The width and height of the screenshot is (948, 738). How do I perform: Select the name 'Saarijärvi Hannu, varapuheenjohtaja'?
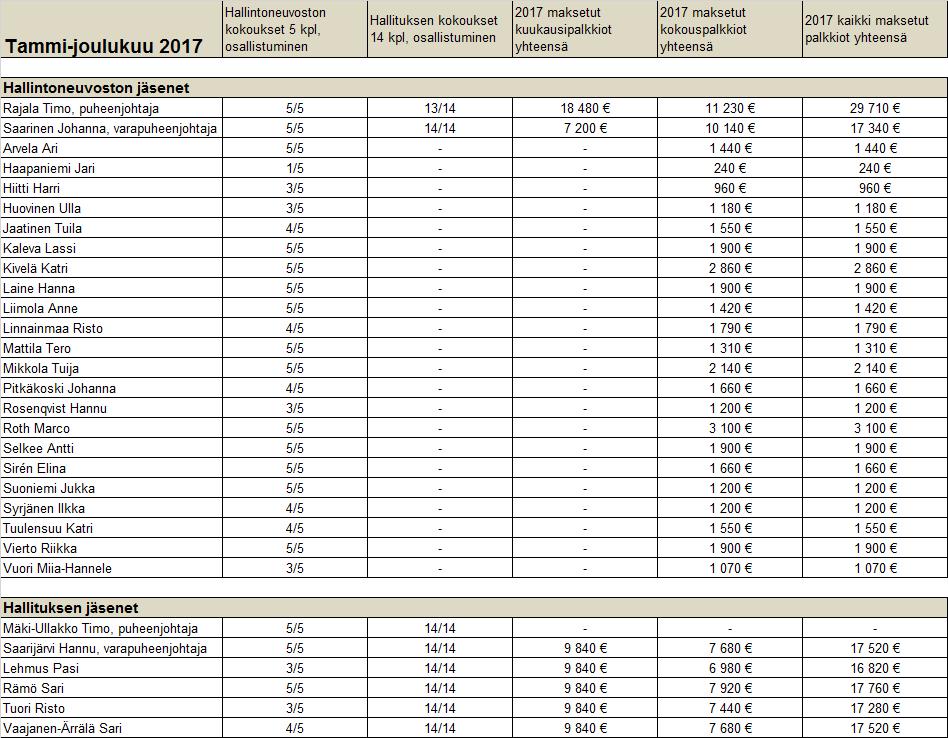pos(105,648)
